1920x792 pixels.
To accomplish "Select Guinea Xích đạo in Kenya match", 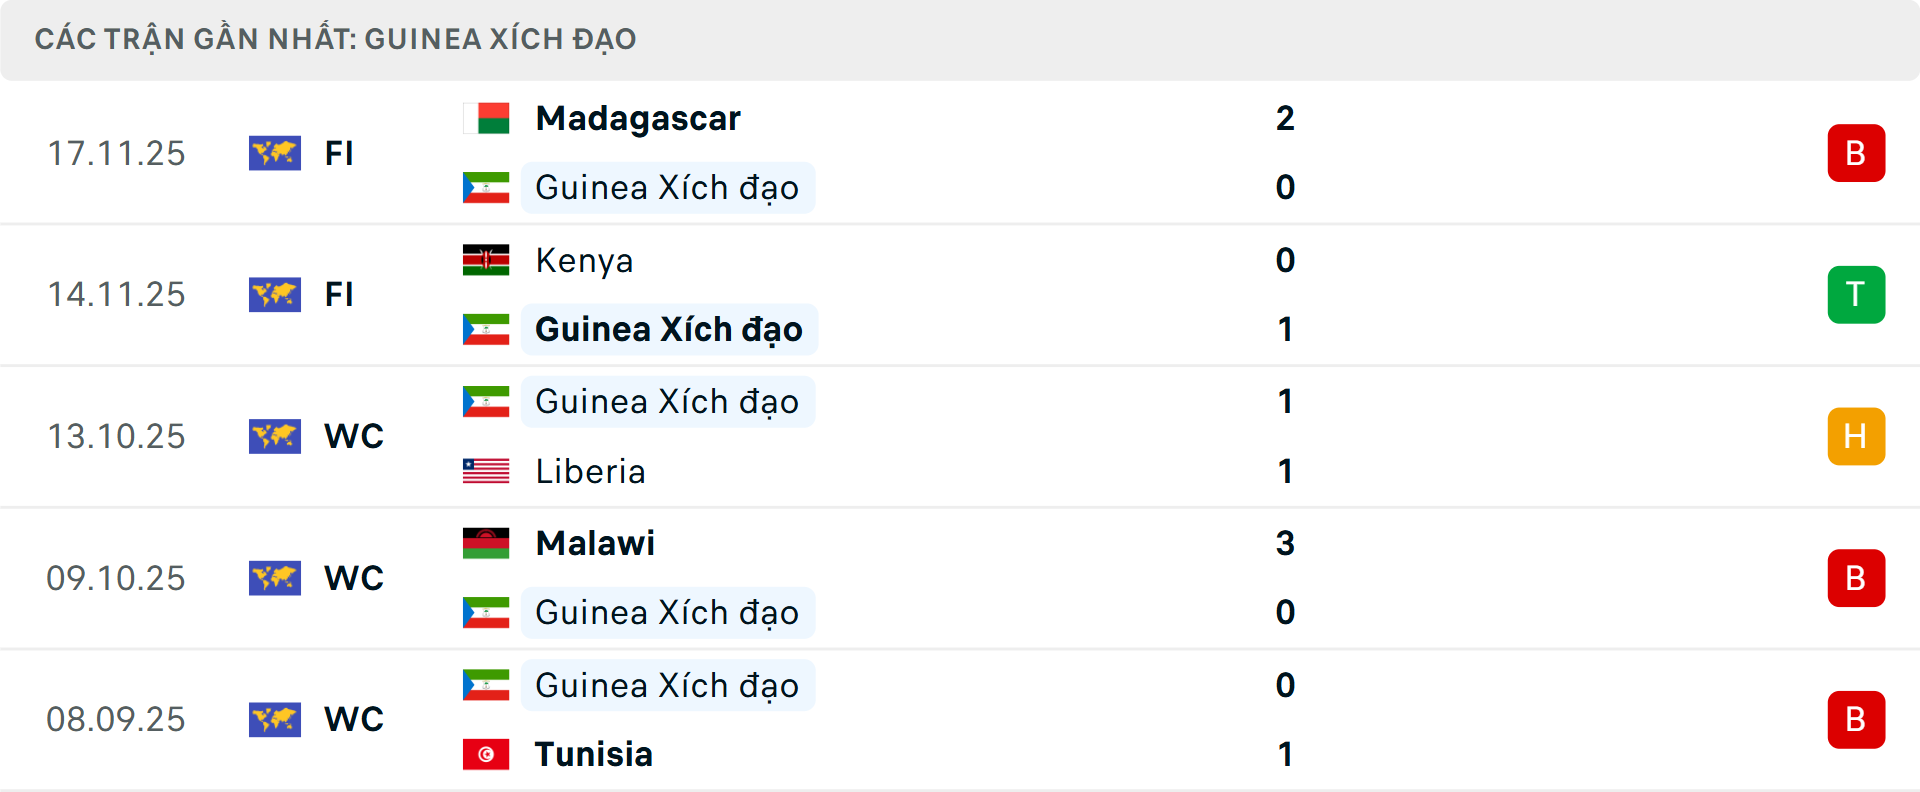I will 668,329.
